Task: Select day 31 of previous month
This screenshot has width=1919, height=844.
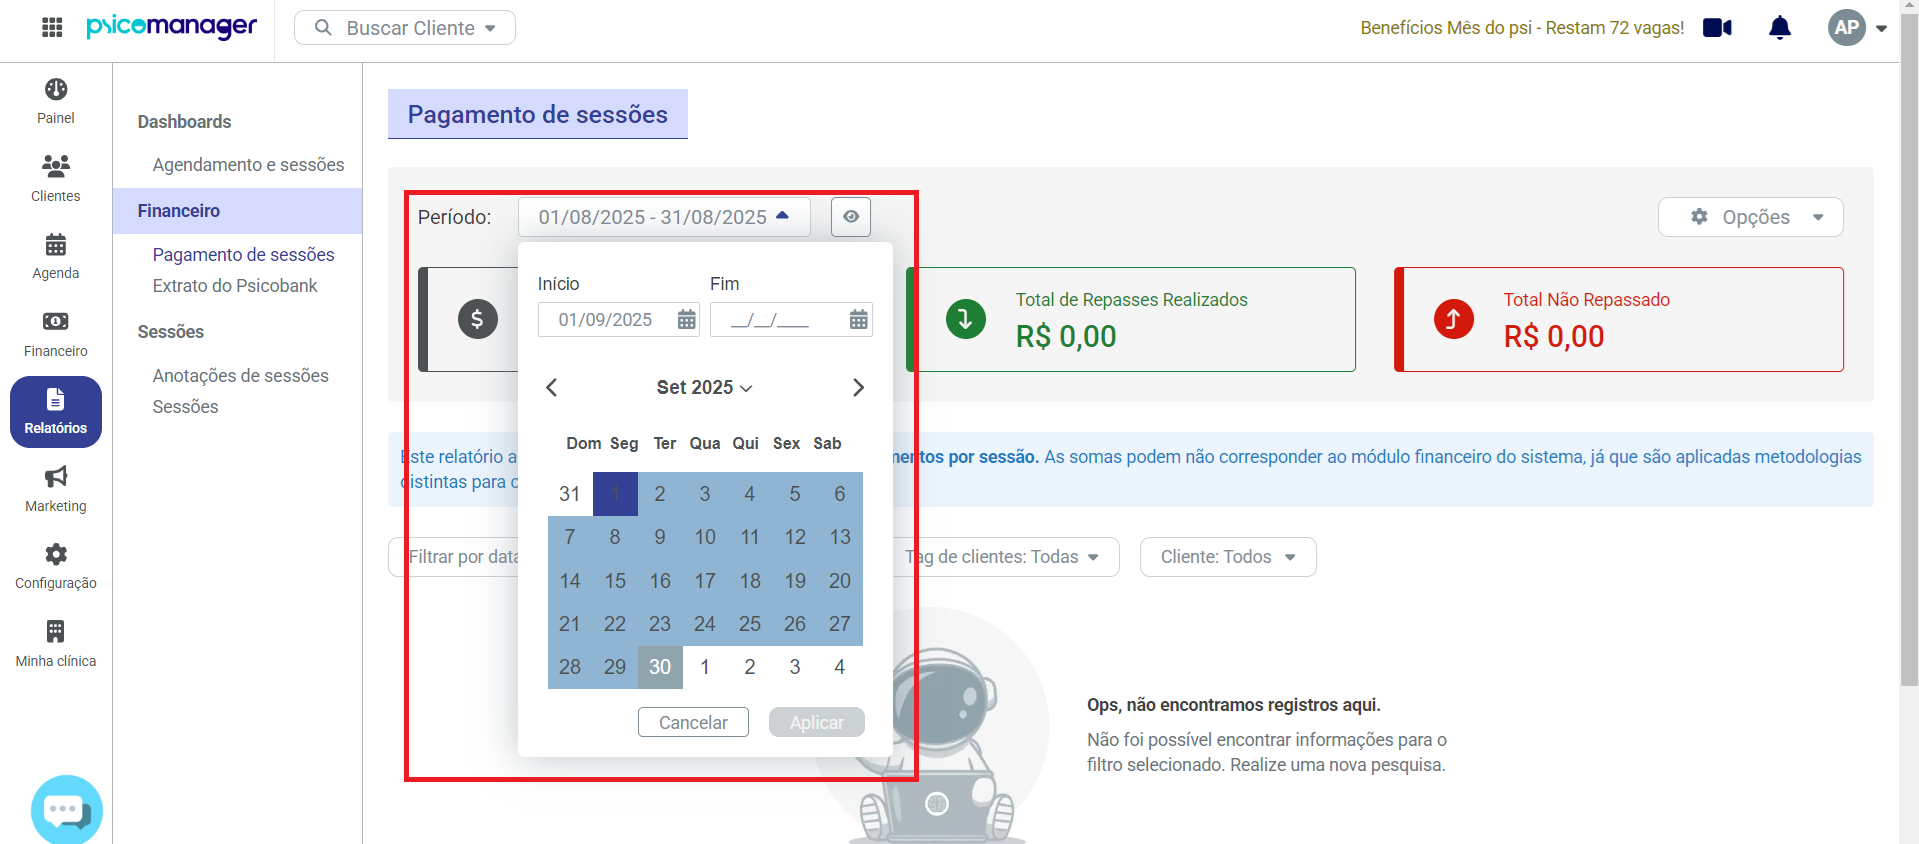Action: pos(570,494)
